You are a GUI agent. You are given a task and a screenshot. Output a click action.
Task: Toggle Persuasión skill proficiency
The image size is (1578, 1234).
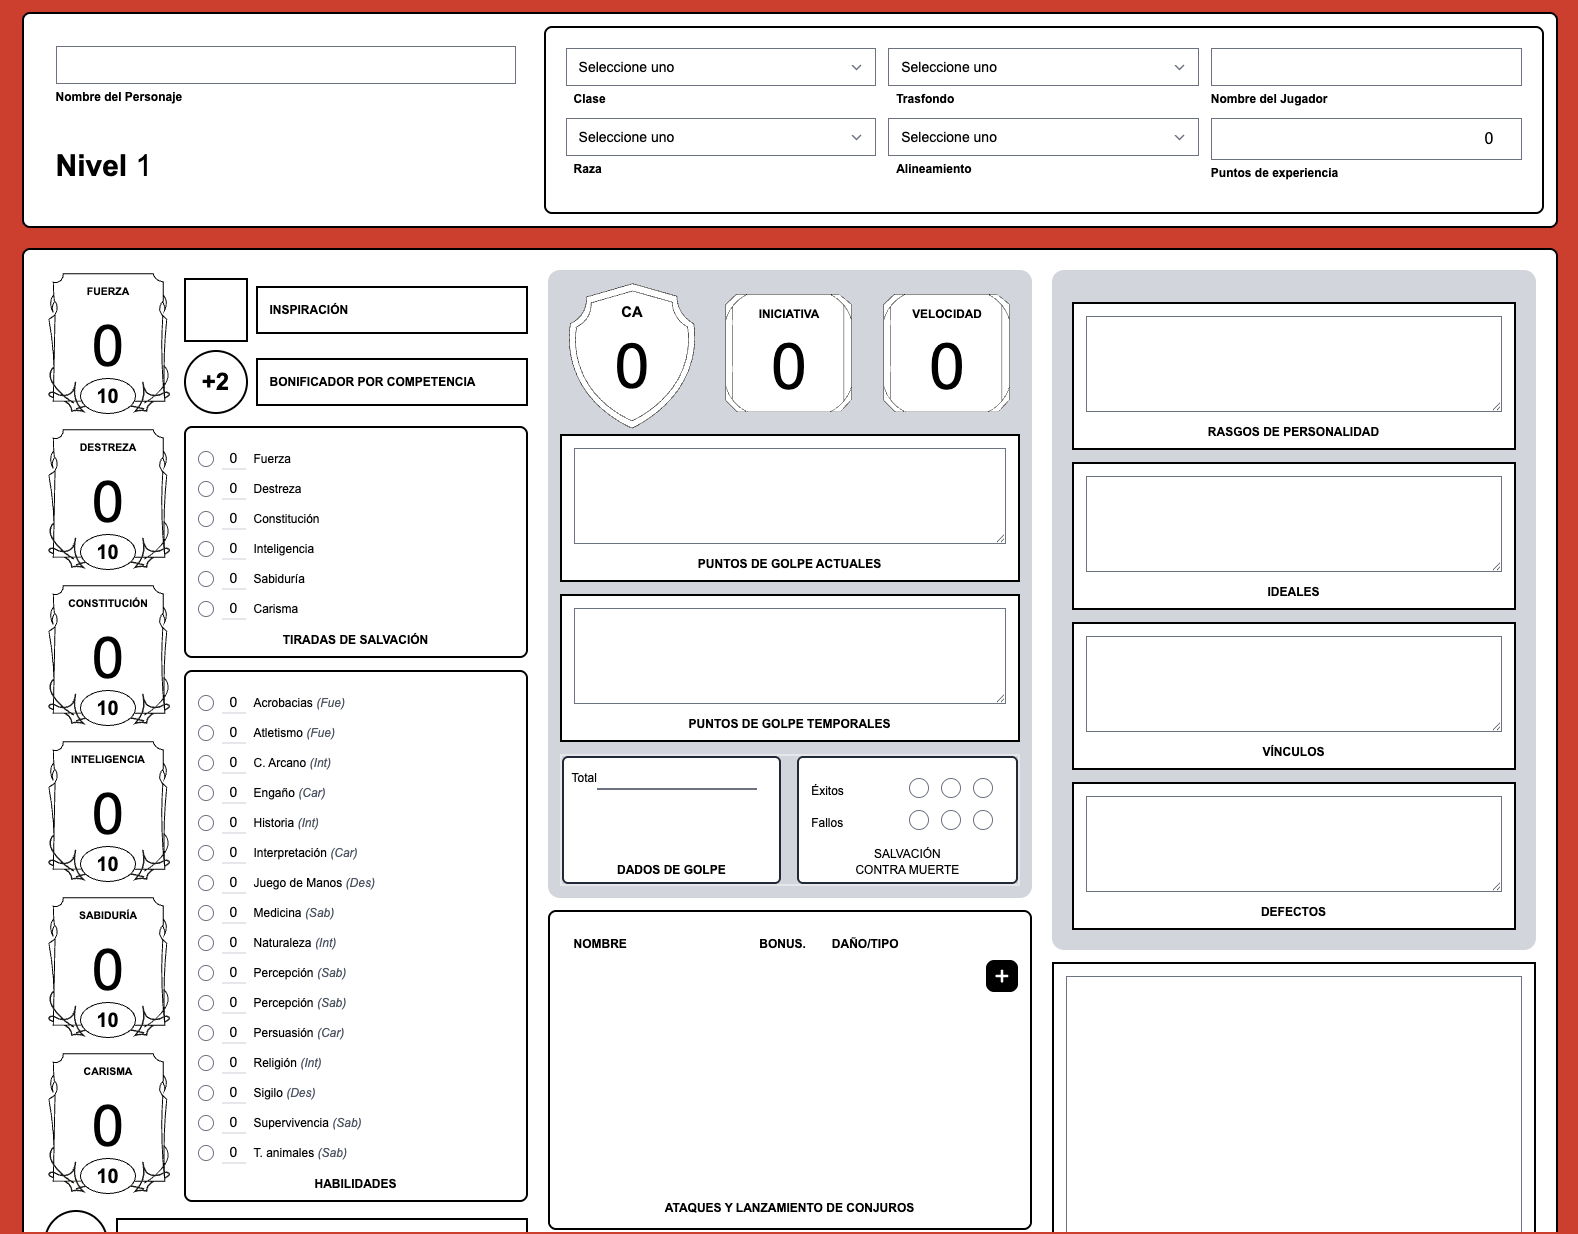[206, 1033]
